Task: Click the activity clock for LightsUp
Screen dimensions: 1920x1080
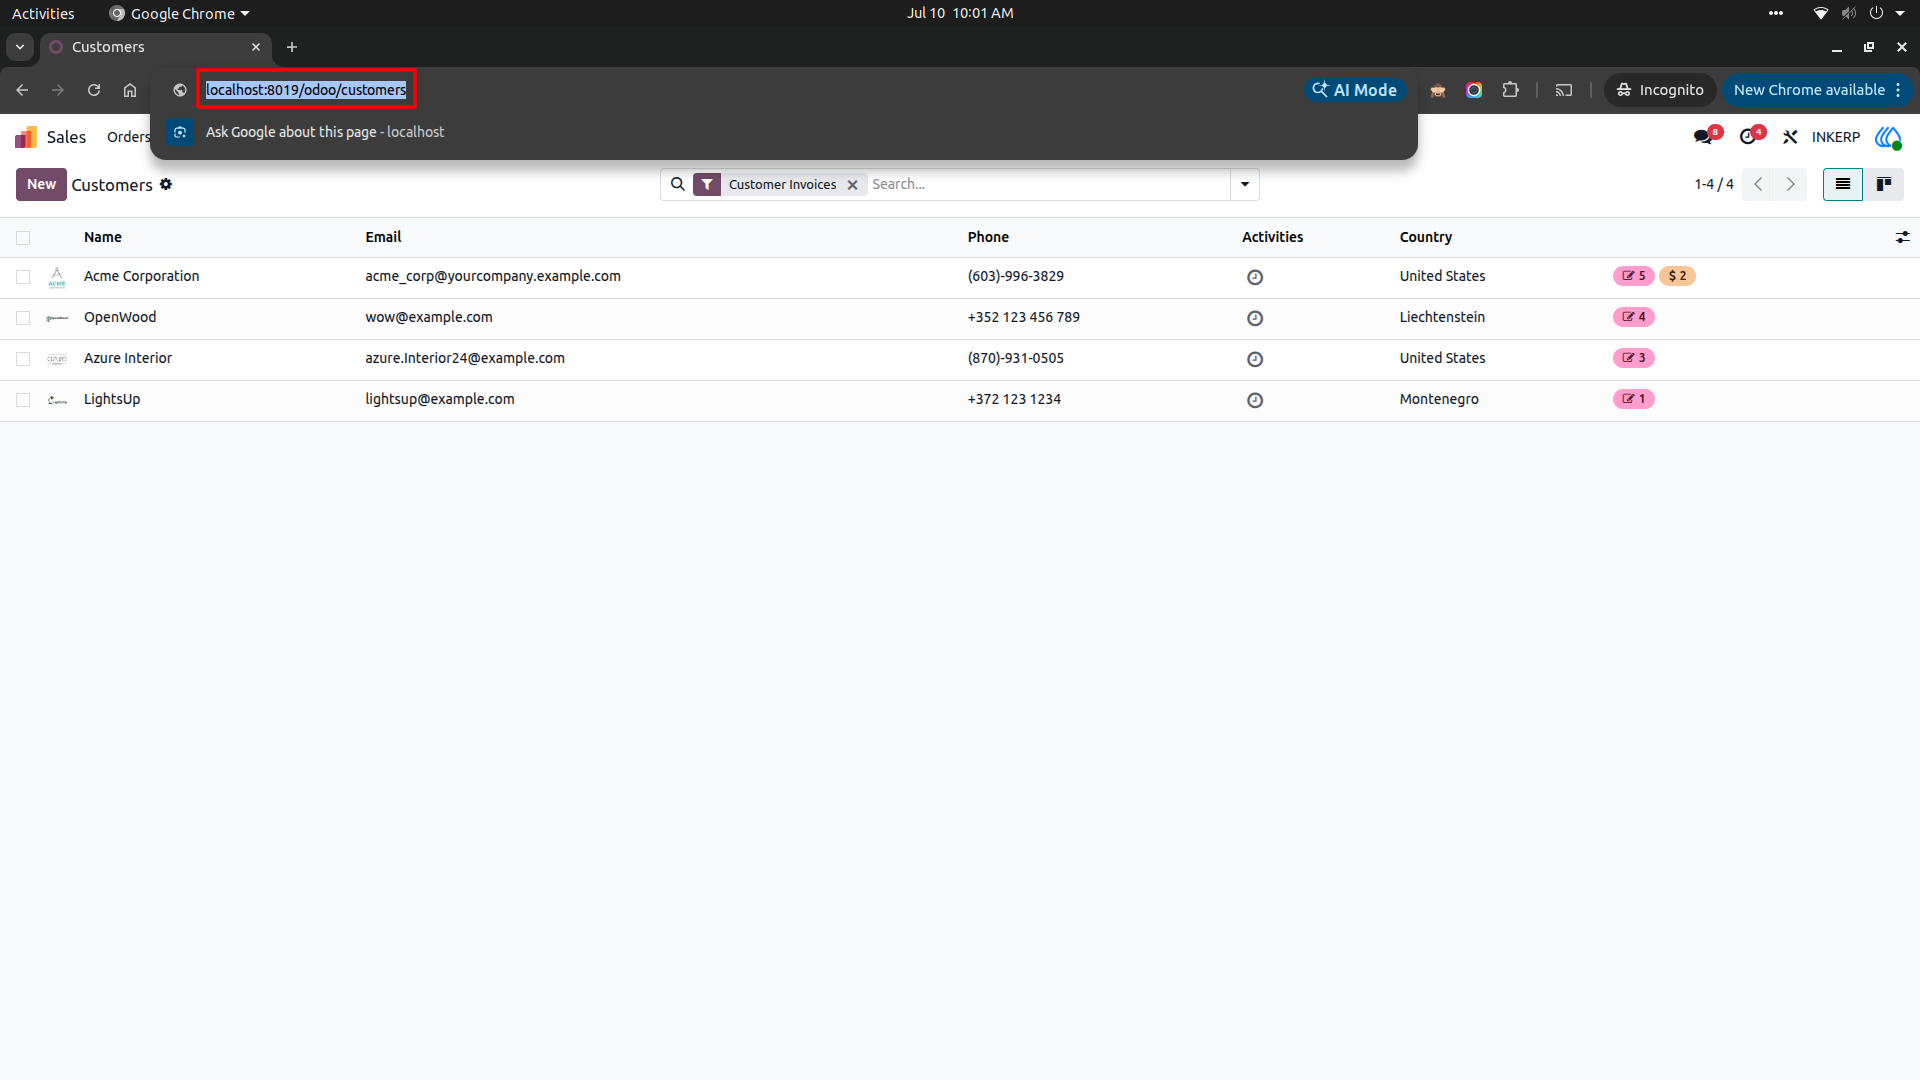Action: pos(1255,400)
